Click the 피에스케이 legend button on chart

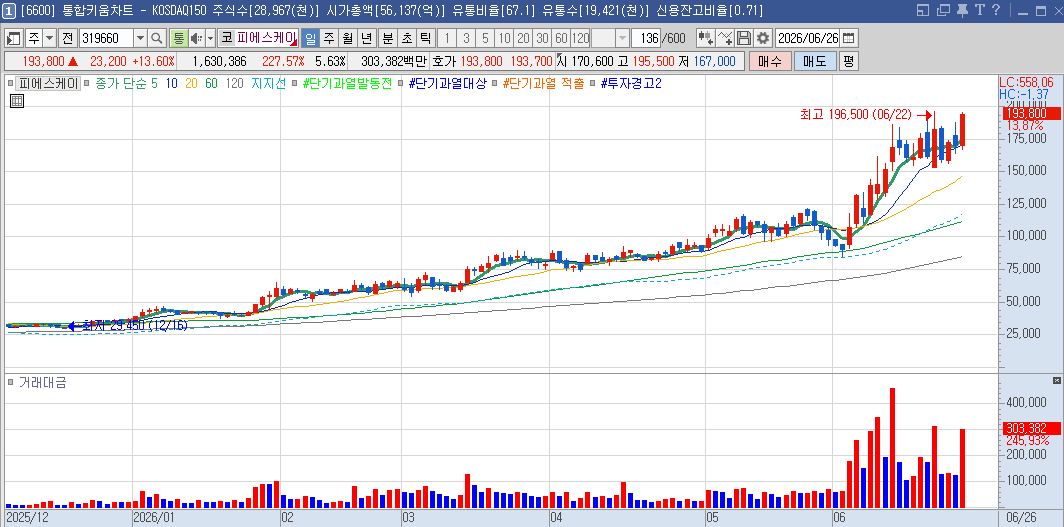point(48,84)
